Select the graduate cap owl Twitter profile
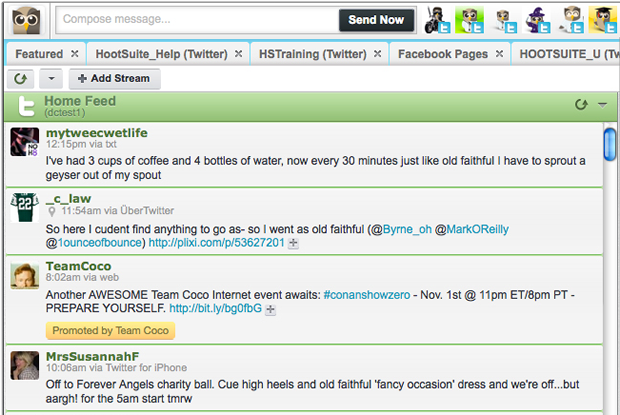This screenshot has height=415, width=620. (603, 20)
